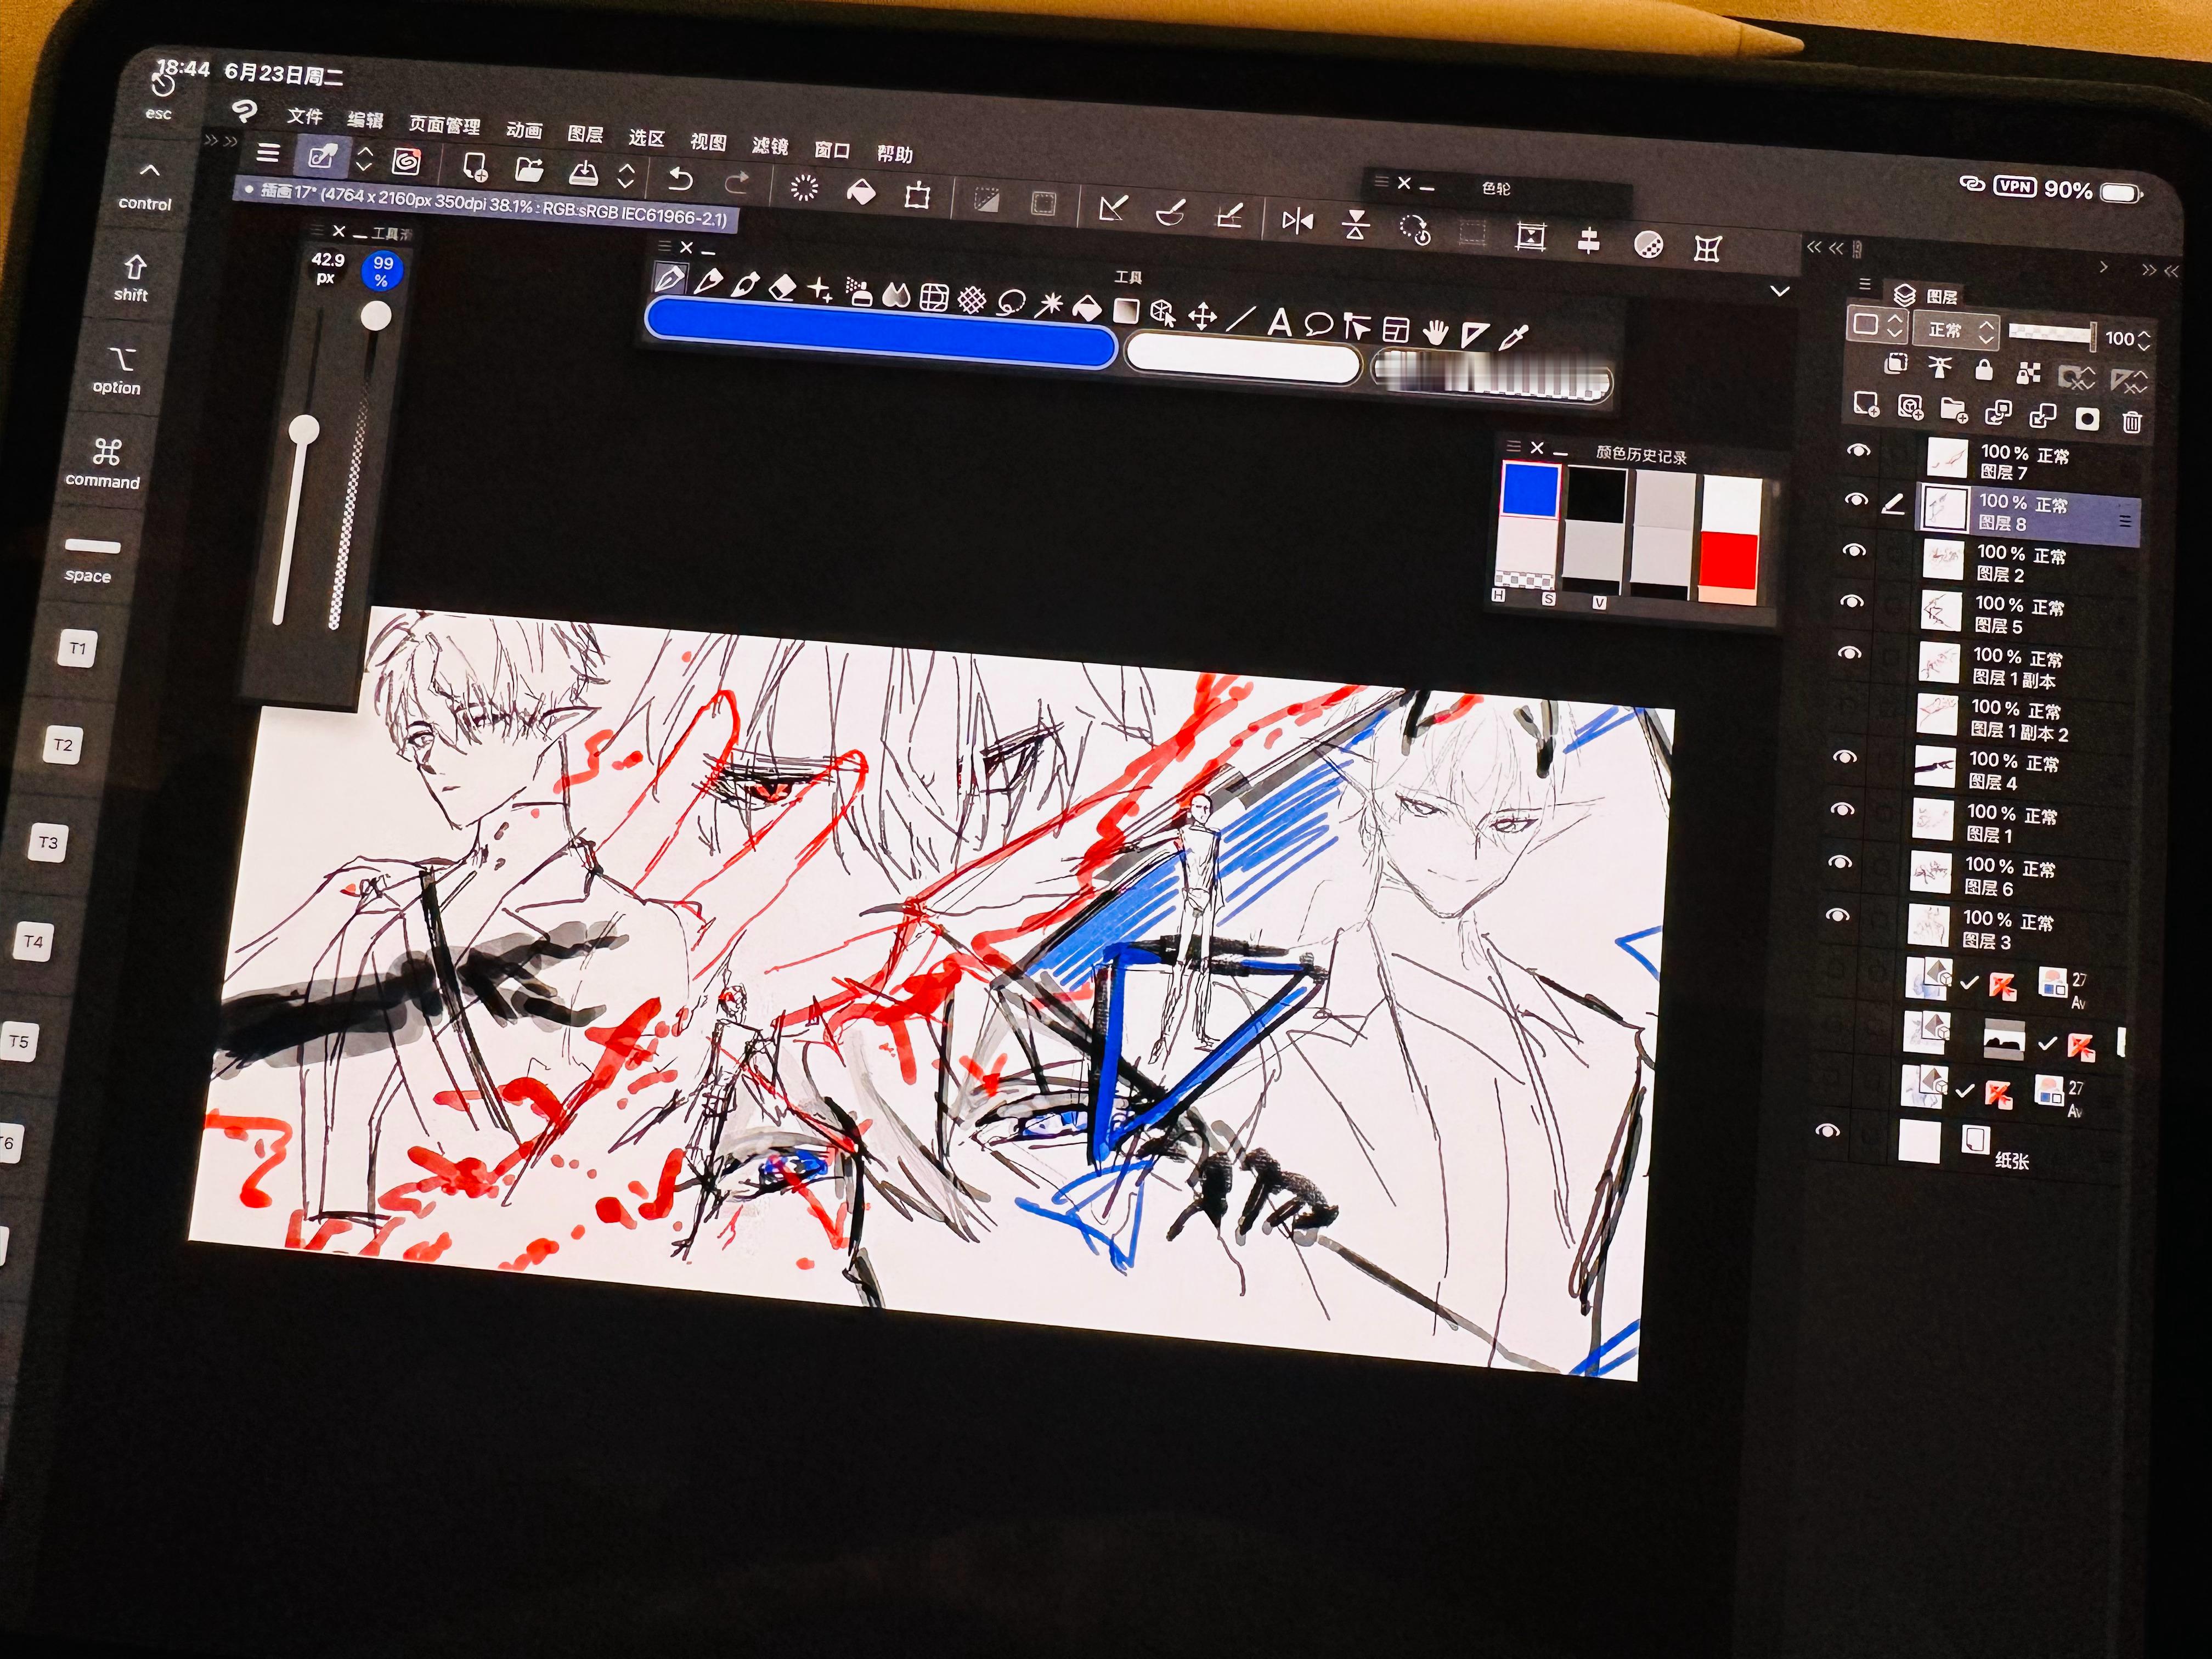This screenshot has height=1659, width=2212.
Task: Hide layer 图层 8 with eye icon
Action: click(x=1856, y=499)
